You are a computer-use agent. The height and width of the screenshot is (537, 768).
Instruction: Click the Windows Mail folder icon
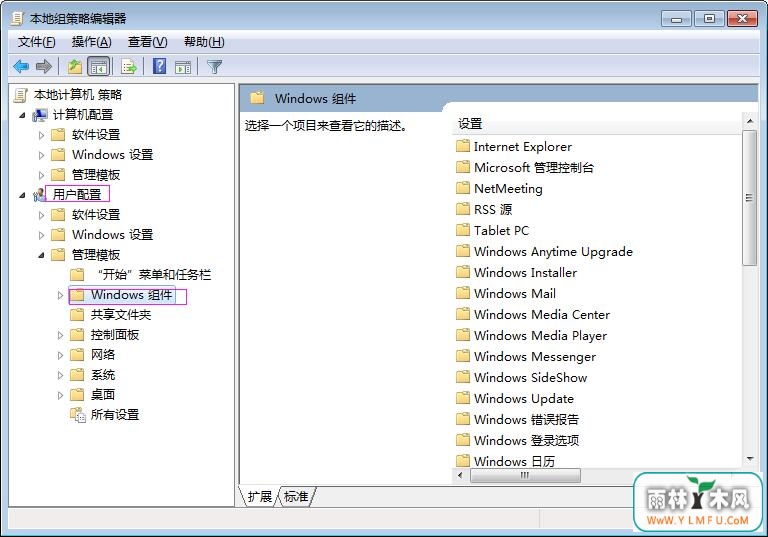pyautogui.click(x=463, y=293)
